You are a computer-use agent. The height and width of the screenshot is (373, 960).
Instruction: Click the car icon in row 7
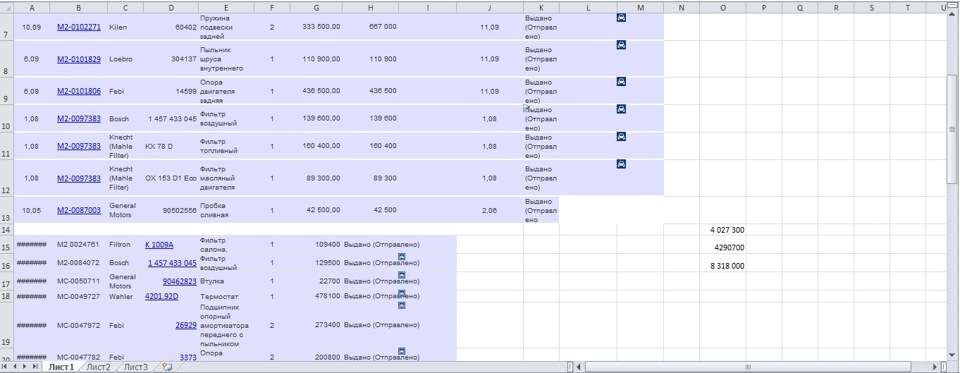621,18
